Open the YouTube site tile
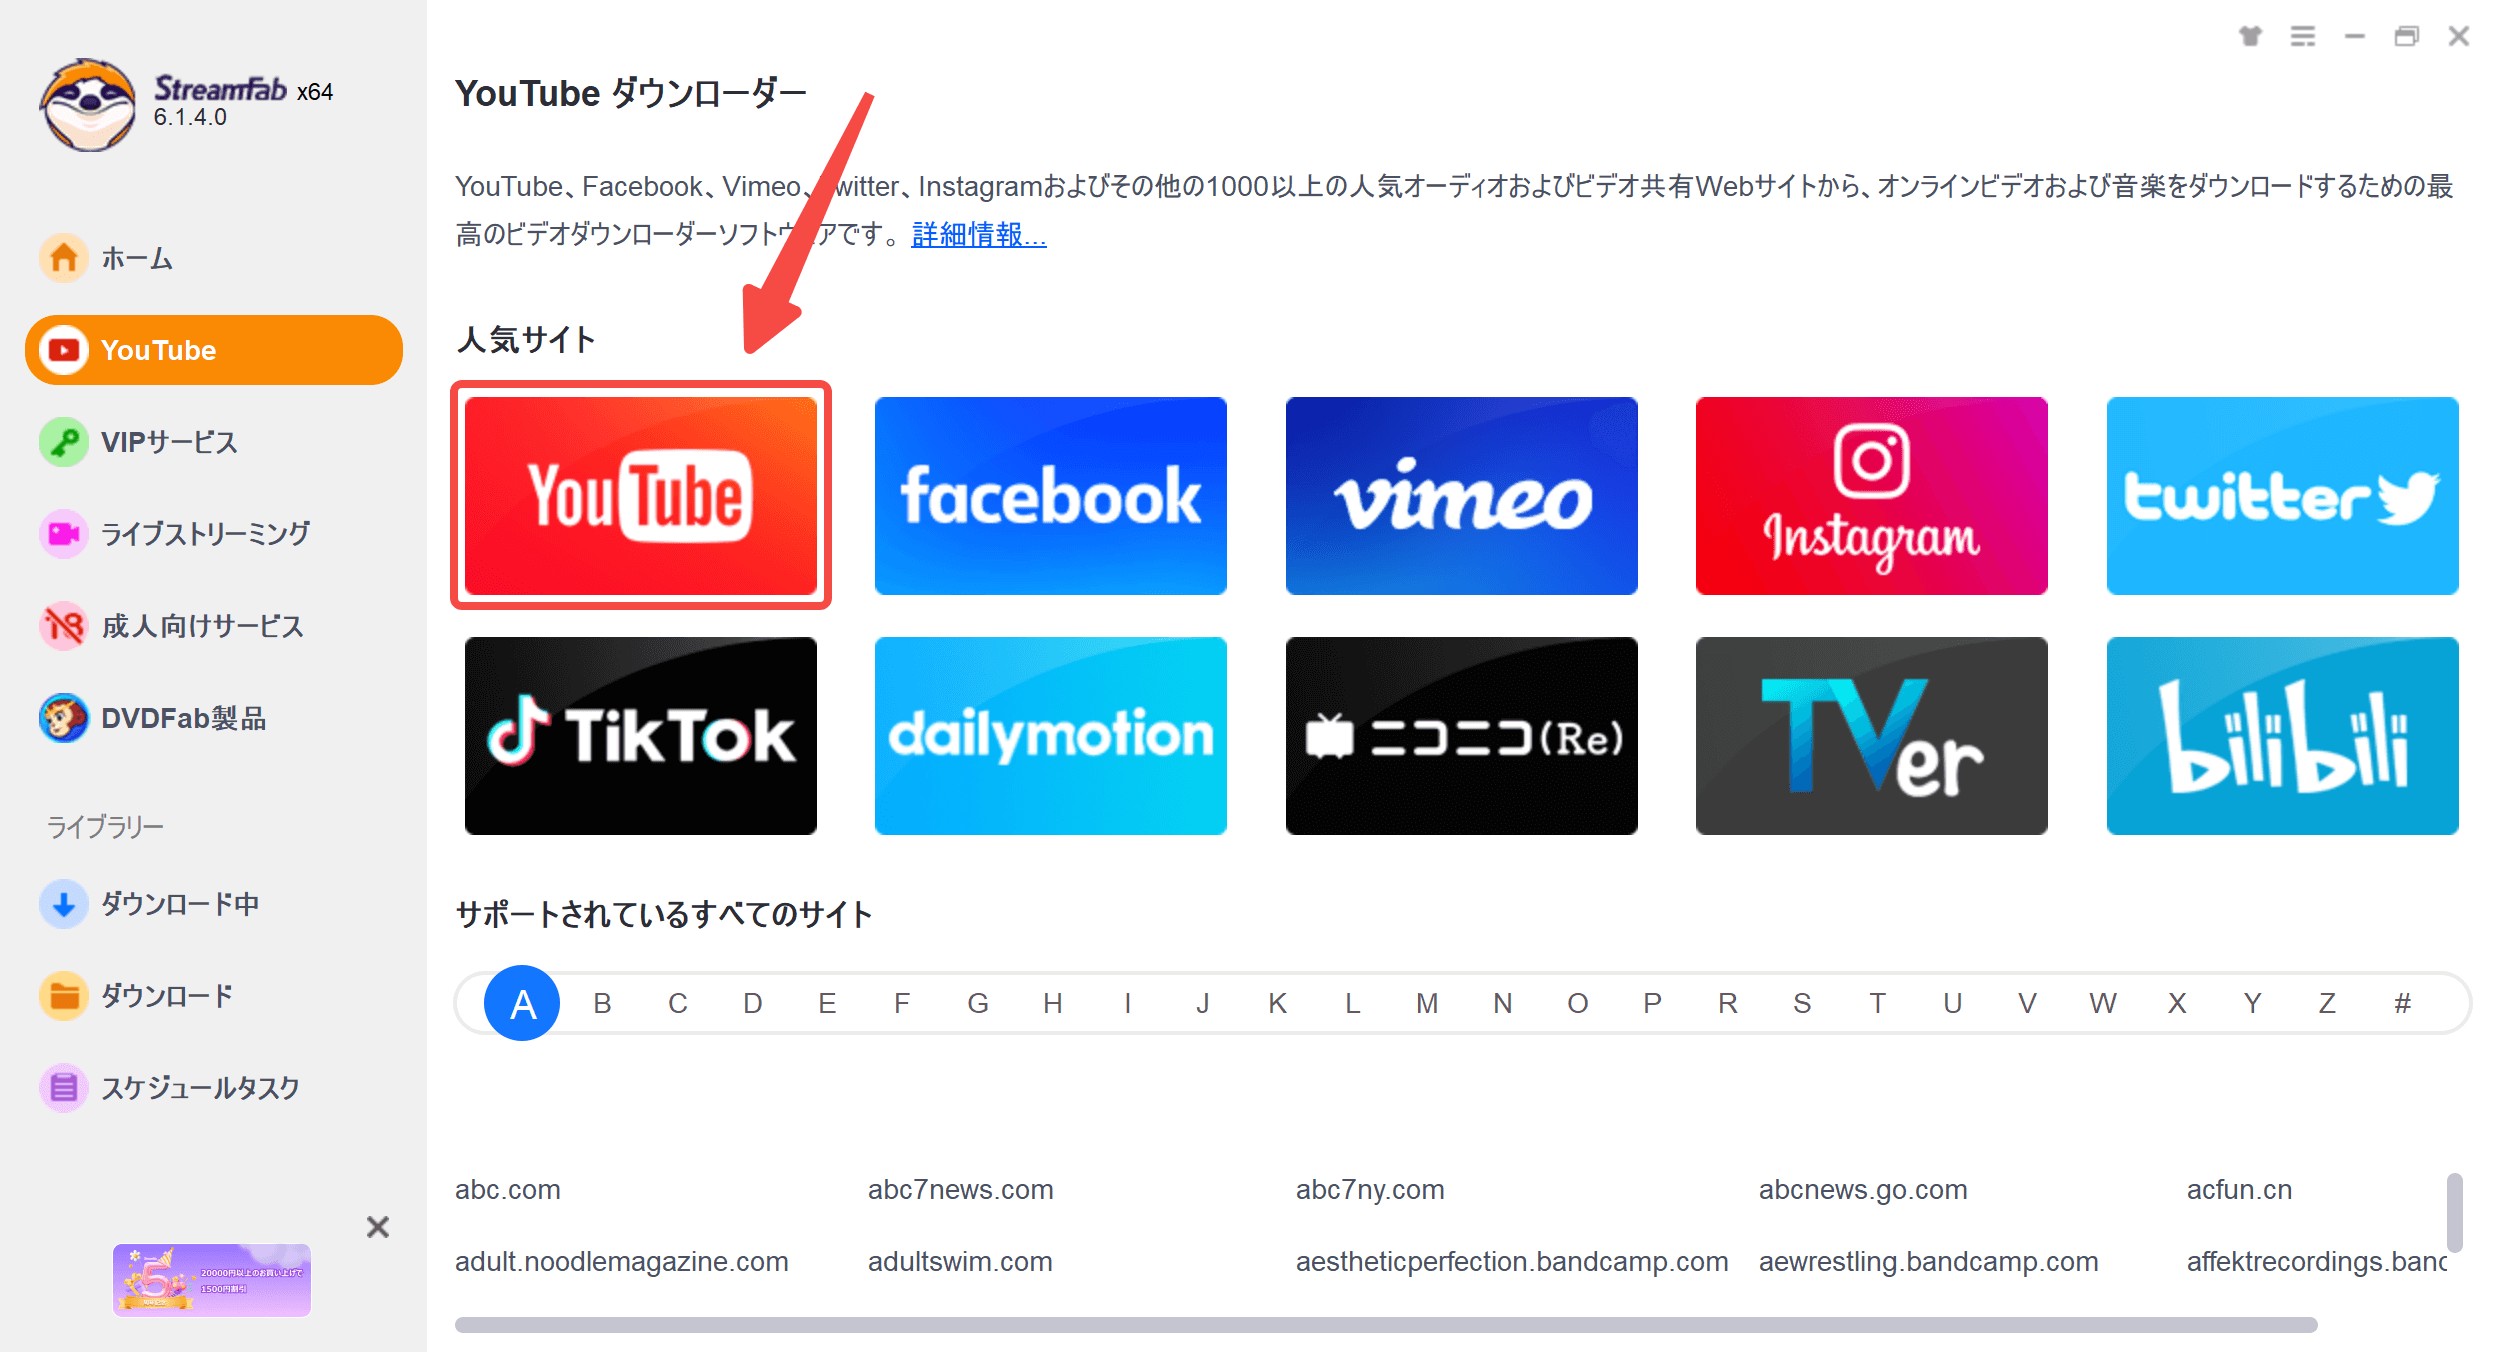 coord(641,495)
